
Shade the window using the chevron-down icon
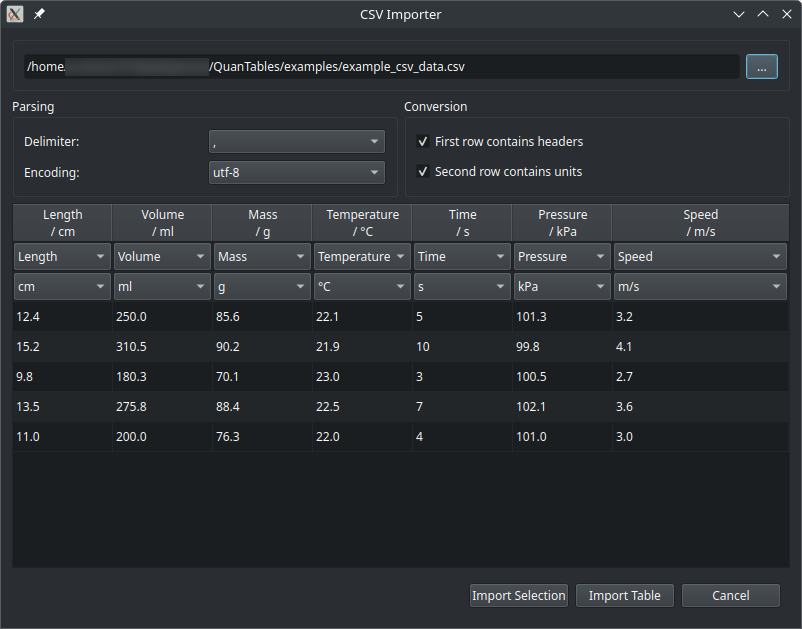click(739, 14)
